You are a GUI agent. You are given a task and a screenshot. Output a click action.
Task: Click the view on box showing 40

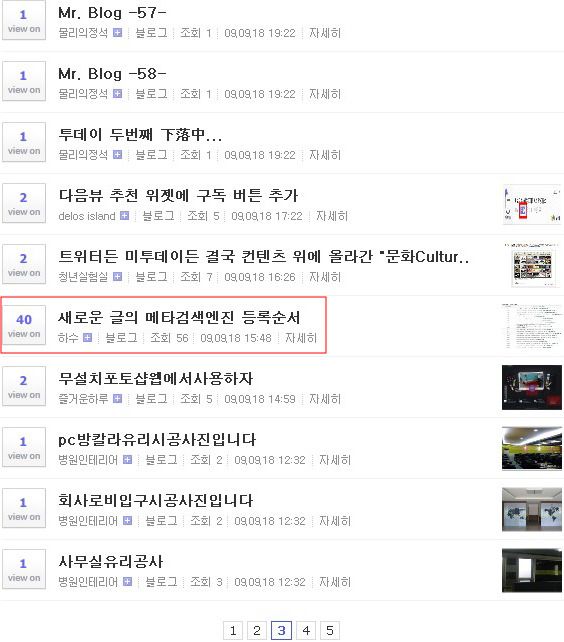point(24,325)
